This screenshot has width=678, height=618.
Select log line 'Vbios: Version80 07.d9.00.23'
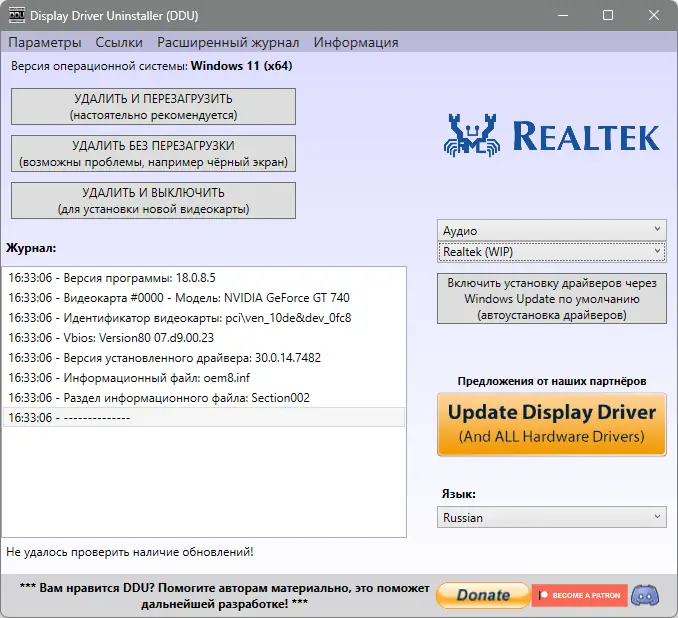(204, 338)
